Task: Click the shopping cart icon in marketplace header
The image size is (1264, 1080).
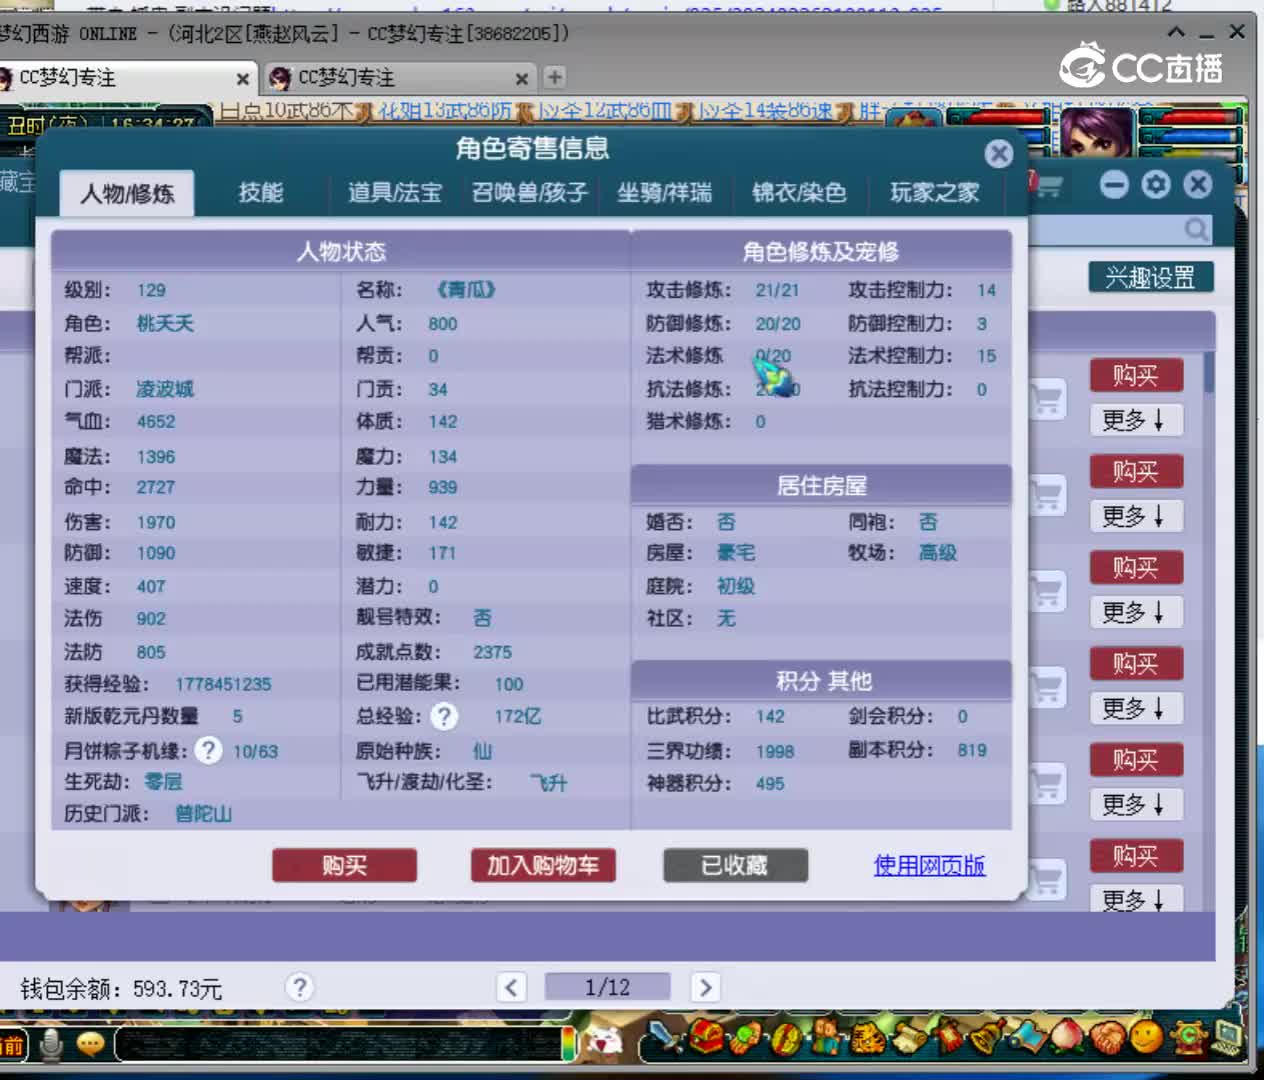Action: [1046, 185]
